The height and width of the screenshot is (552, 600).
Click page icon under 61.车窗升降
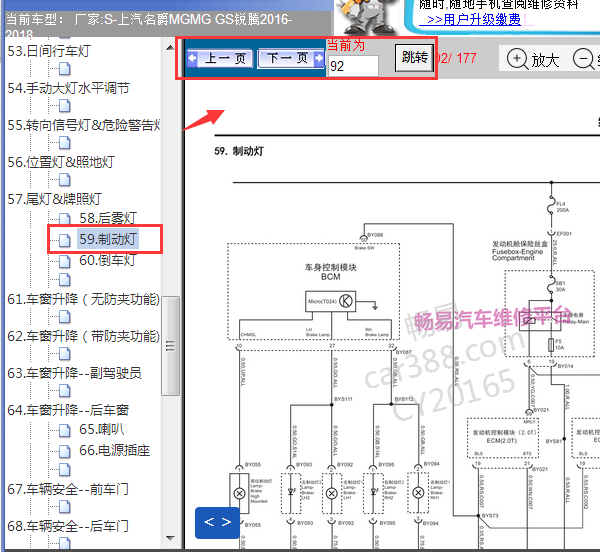pos(65,317)
